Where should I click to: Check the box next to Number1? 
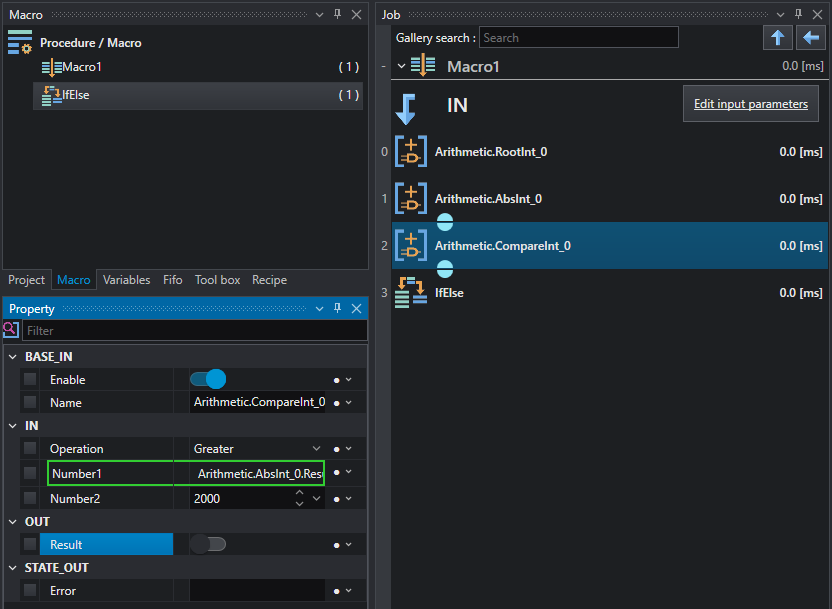pos(30,473)
